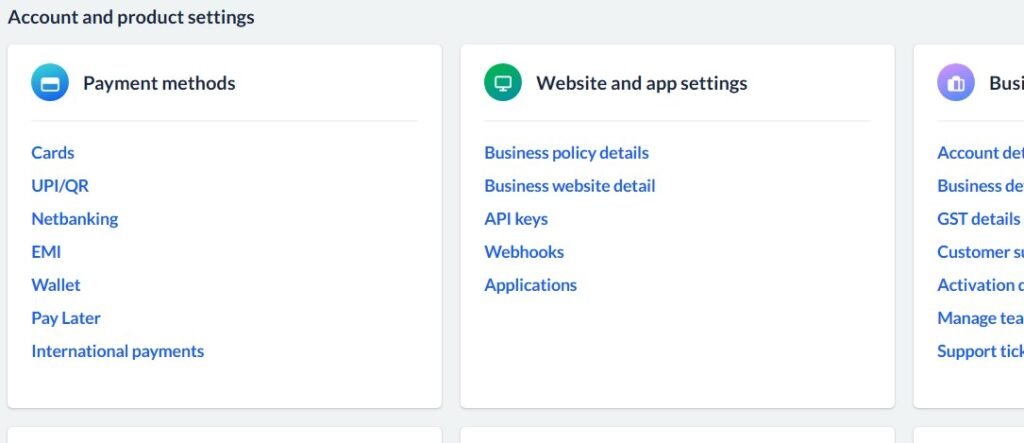Open UPI/QR settings

[60, 186]
